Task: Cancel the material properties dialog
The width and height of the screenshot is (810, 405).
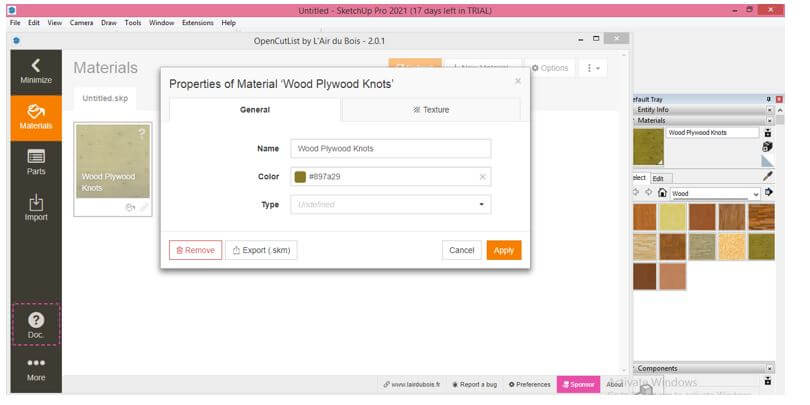Action: 461,250
